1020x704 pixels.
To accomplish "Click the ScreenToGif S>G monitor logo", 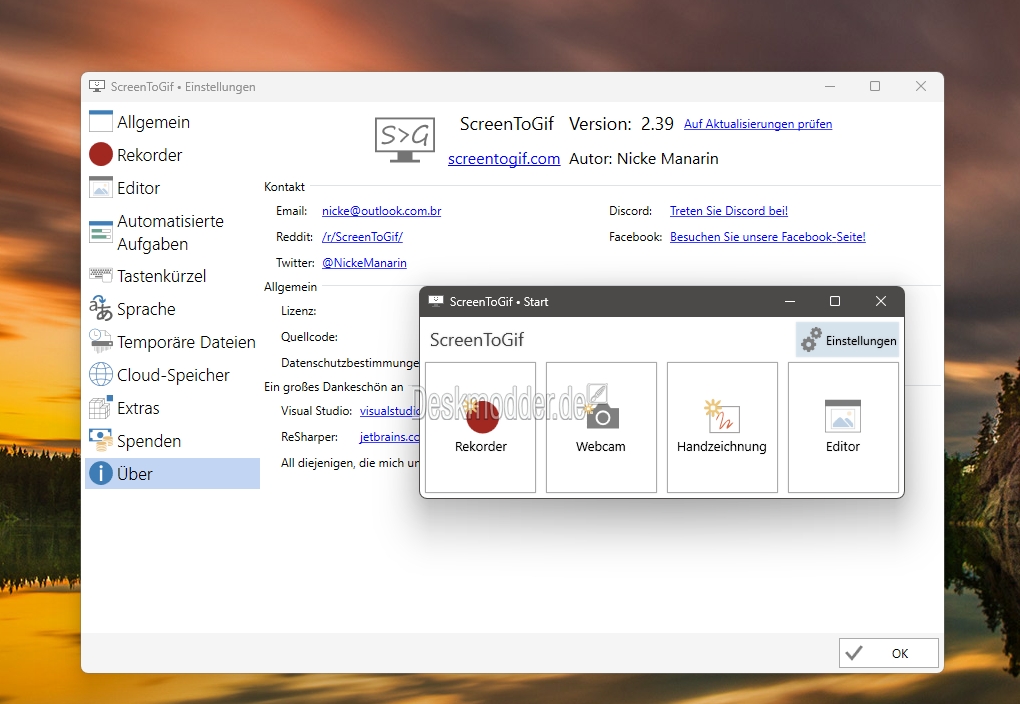I will (405, 140).
